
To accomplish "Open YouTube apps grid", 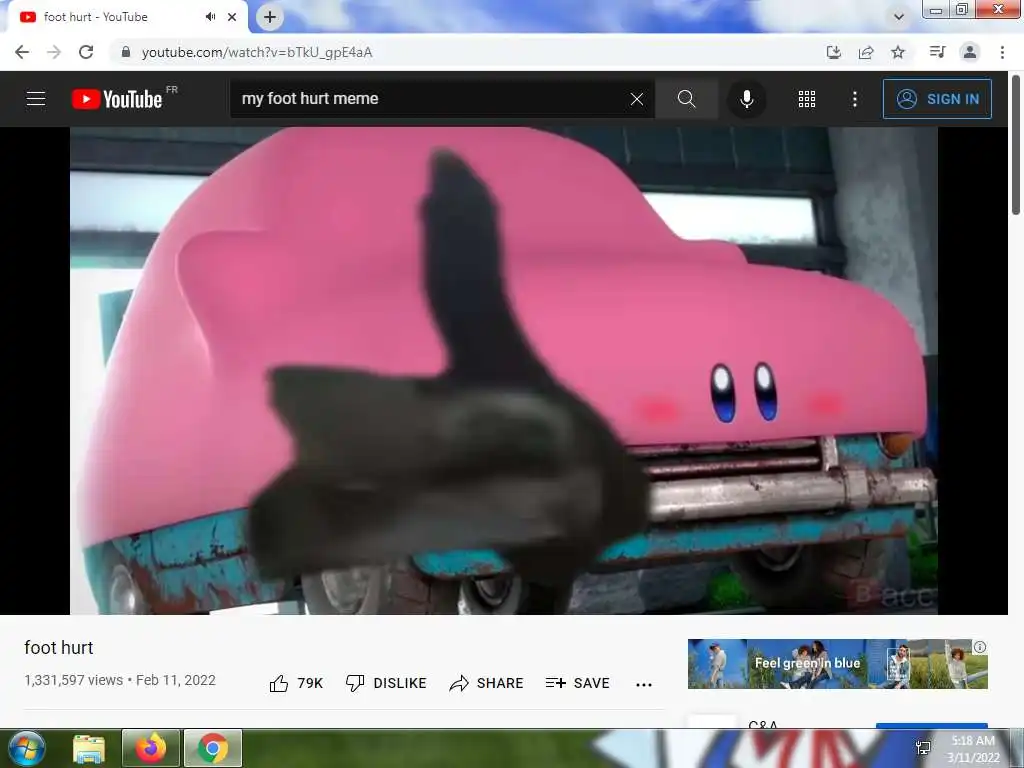I will 807,99.
